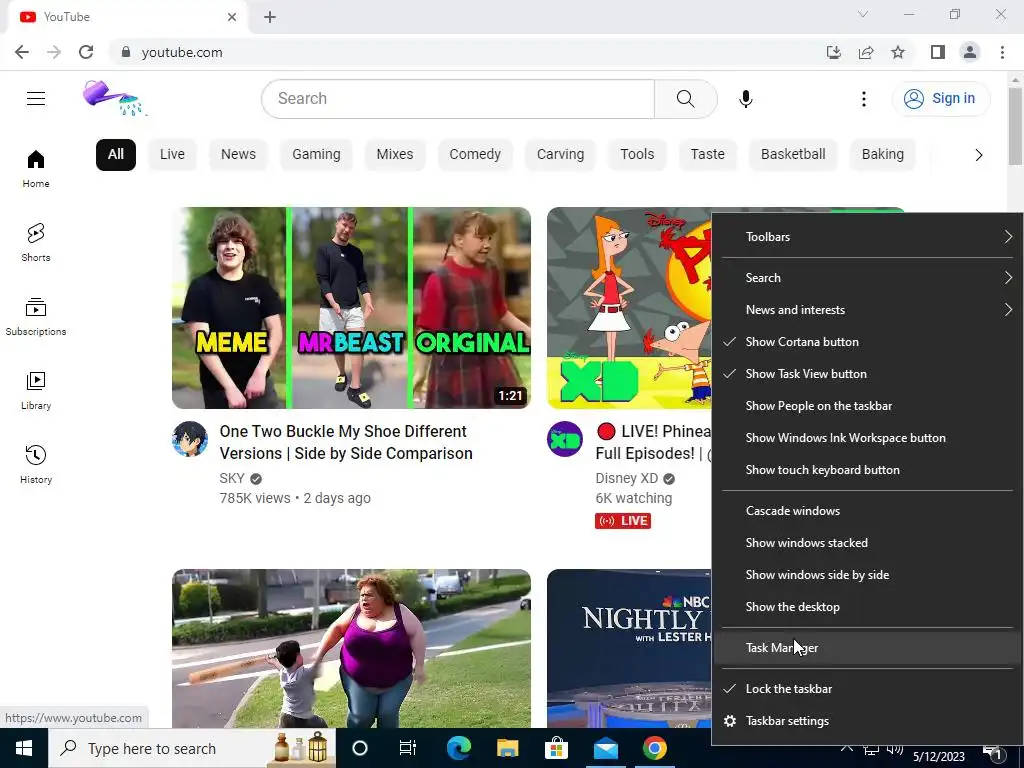Expand the Toolbars submenu
The image size is (1024, 768).
tap(867, 236)
